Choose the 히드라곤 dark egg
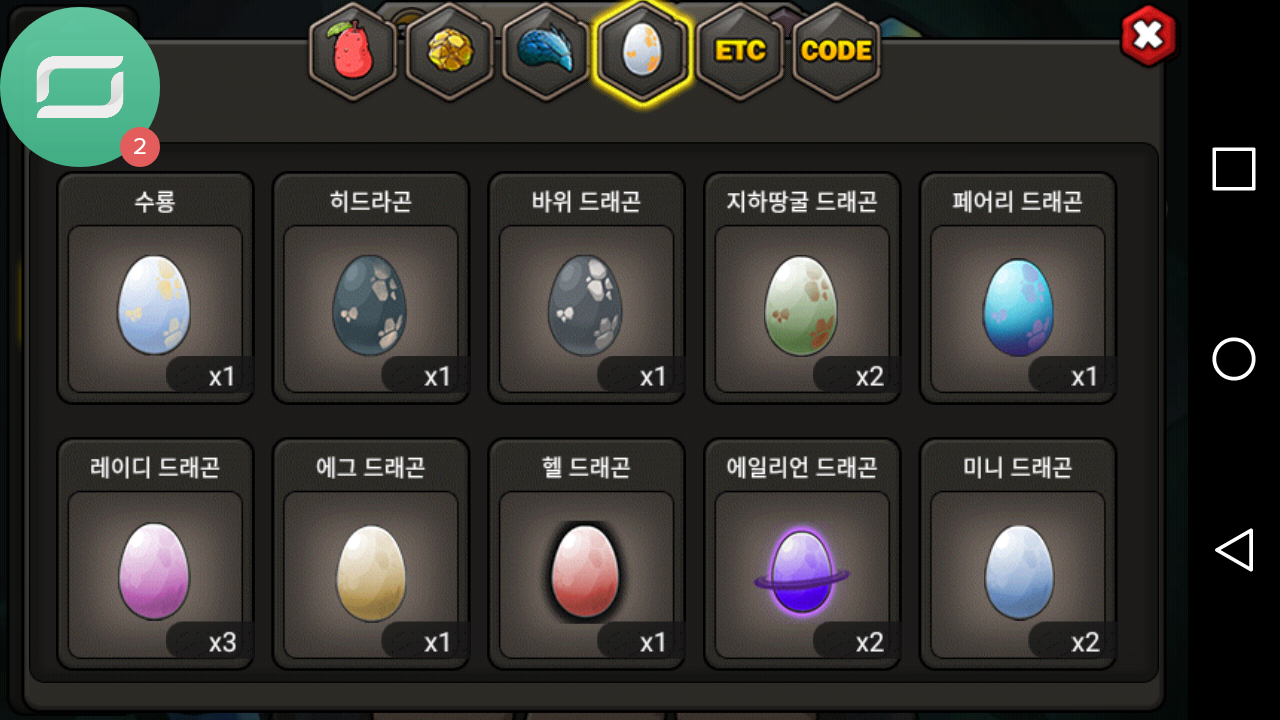Image resolution: width=1280 pixels, height=720 pixels. 371,288
